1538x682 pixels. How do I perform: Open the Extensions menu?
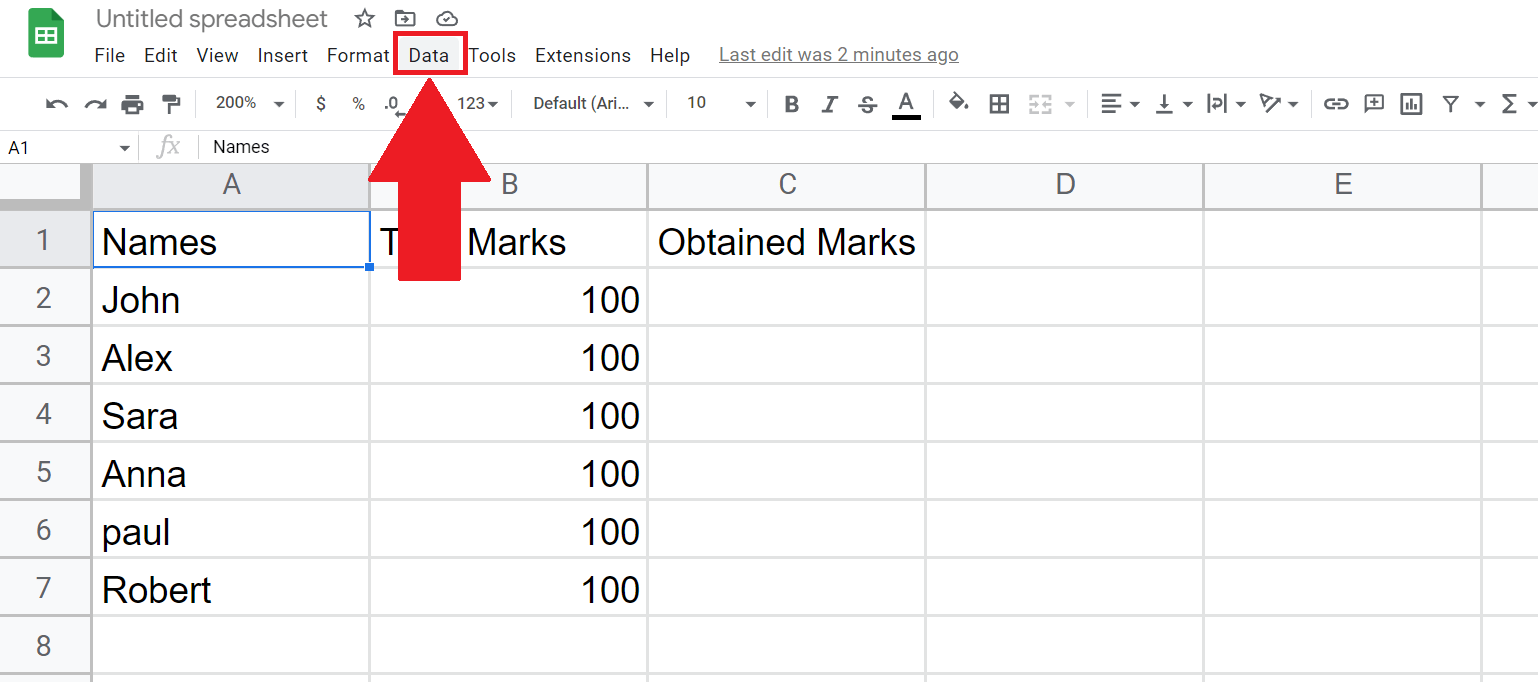[582, 55]
